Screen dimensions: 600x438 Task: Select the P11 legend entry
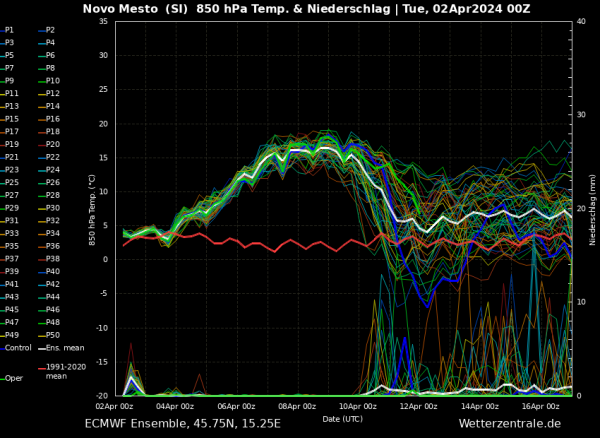coord(9,93)
